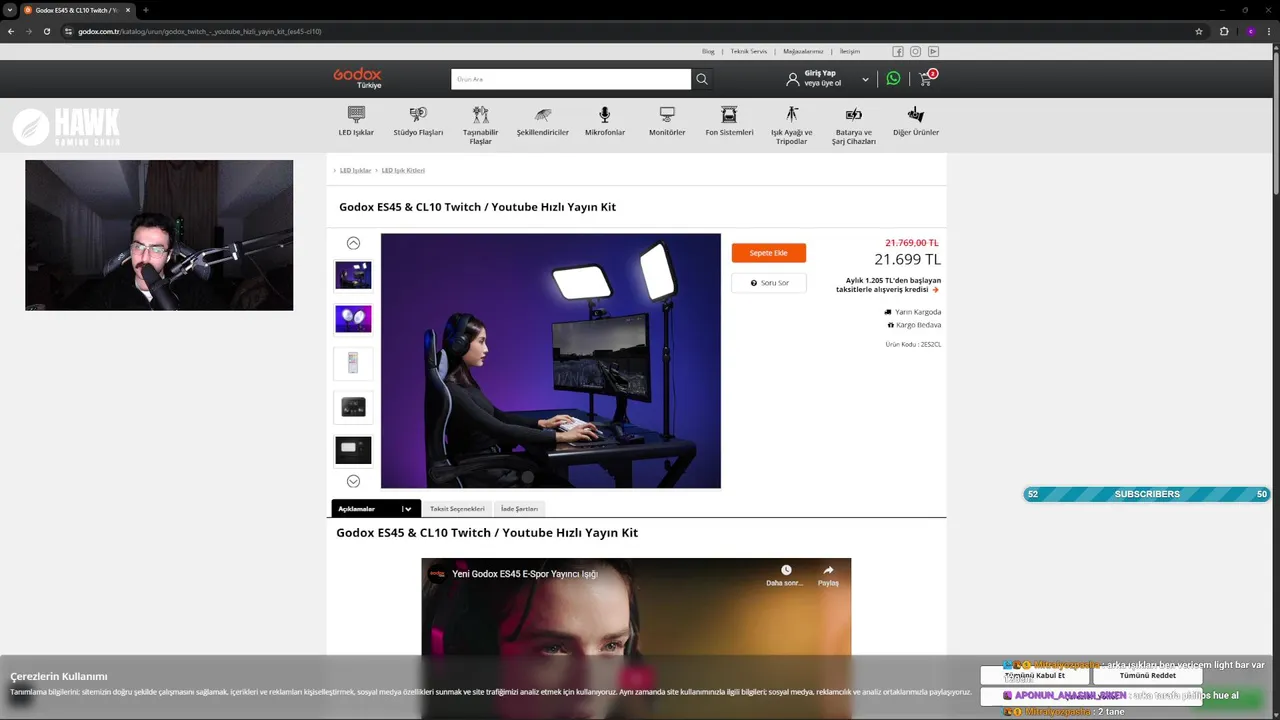Accept cookies with Tümünü Kabul Et
The image size is (1280, 720).
[x=1035, y=675]
